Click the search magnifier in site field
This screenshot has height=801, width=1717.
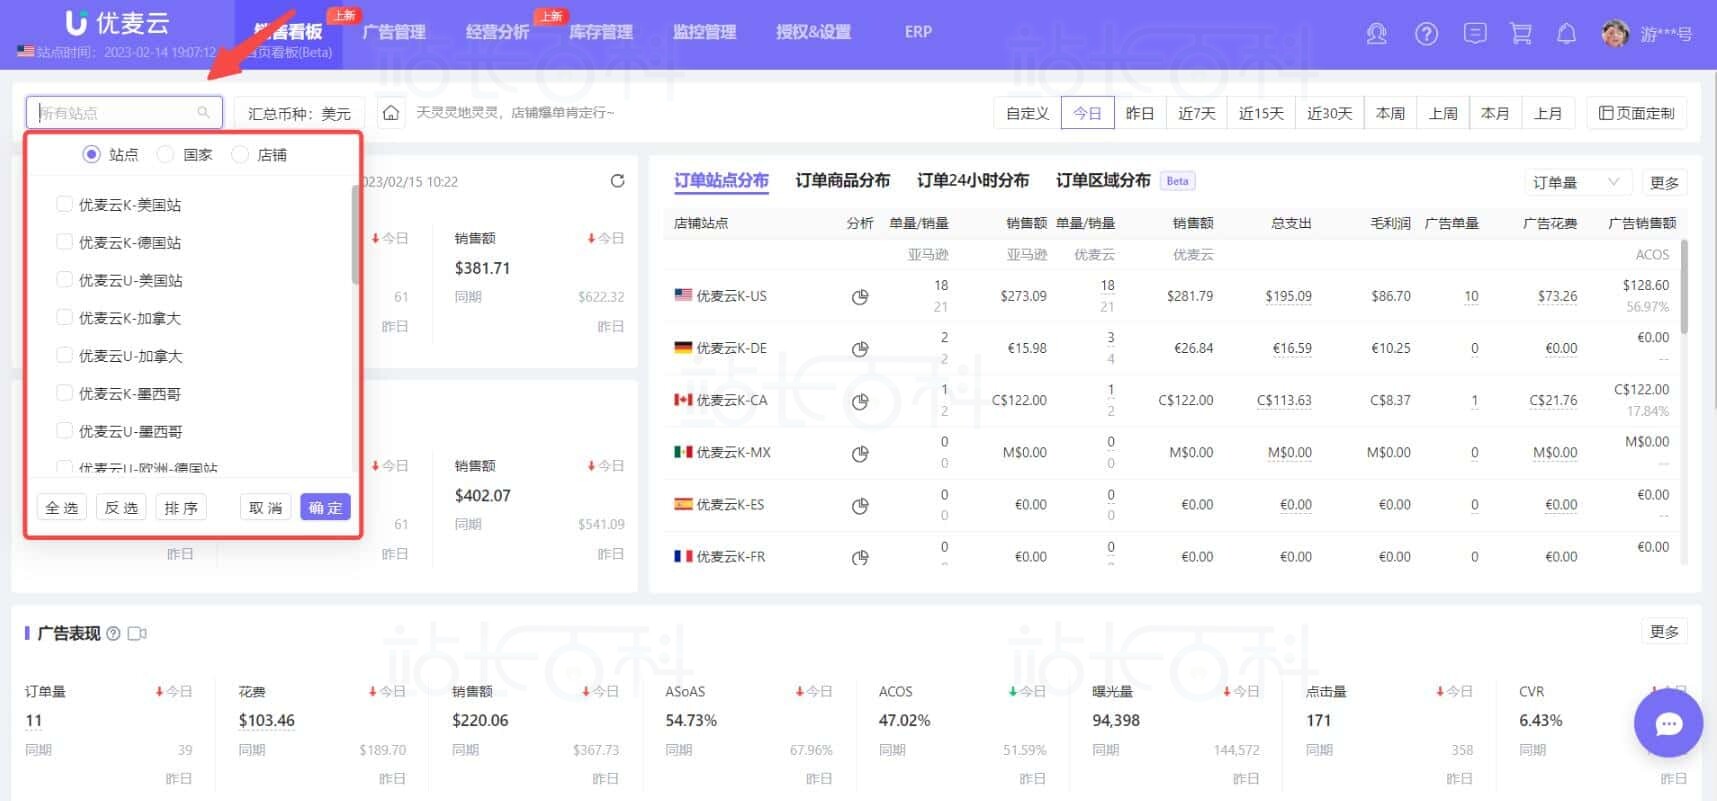(x=204, y=113)
